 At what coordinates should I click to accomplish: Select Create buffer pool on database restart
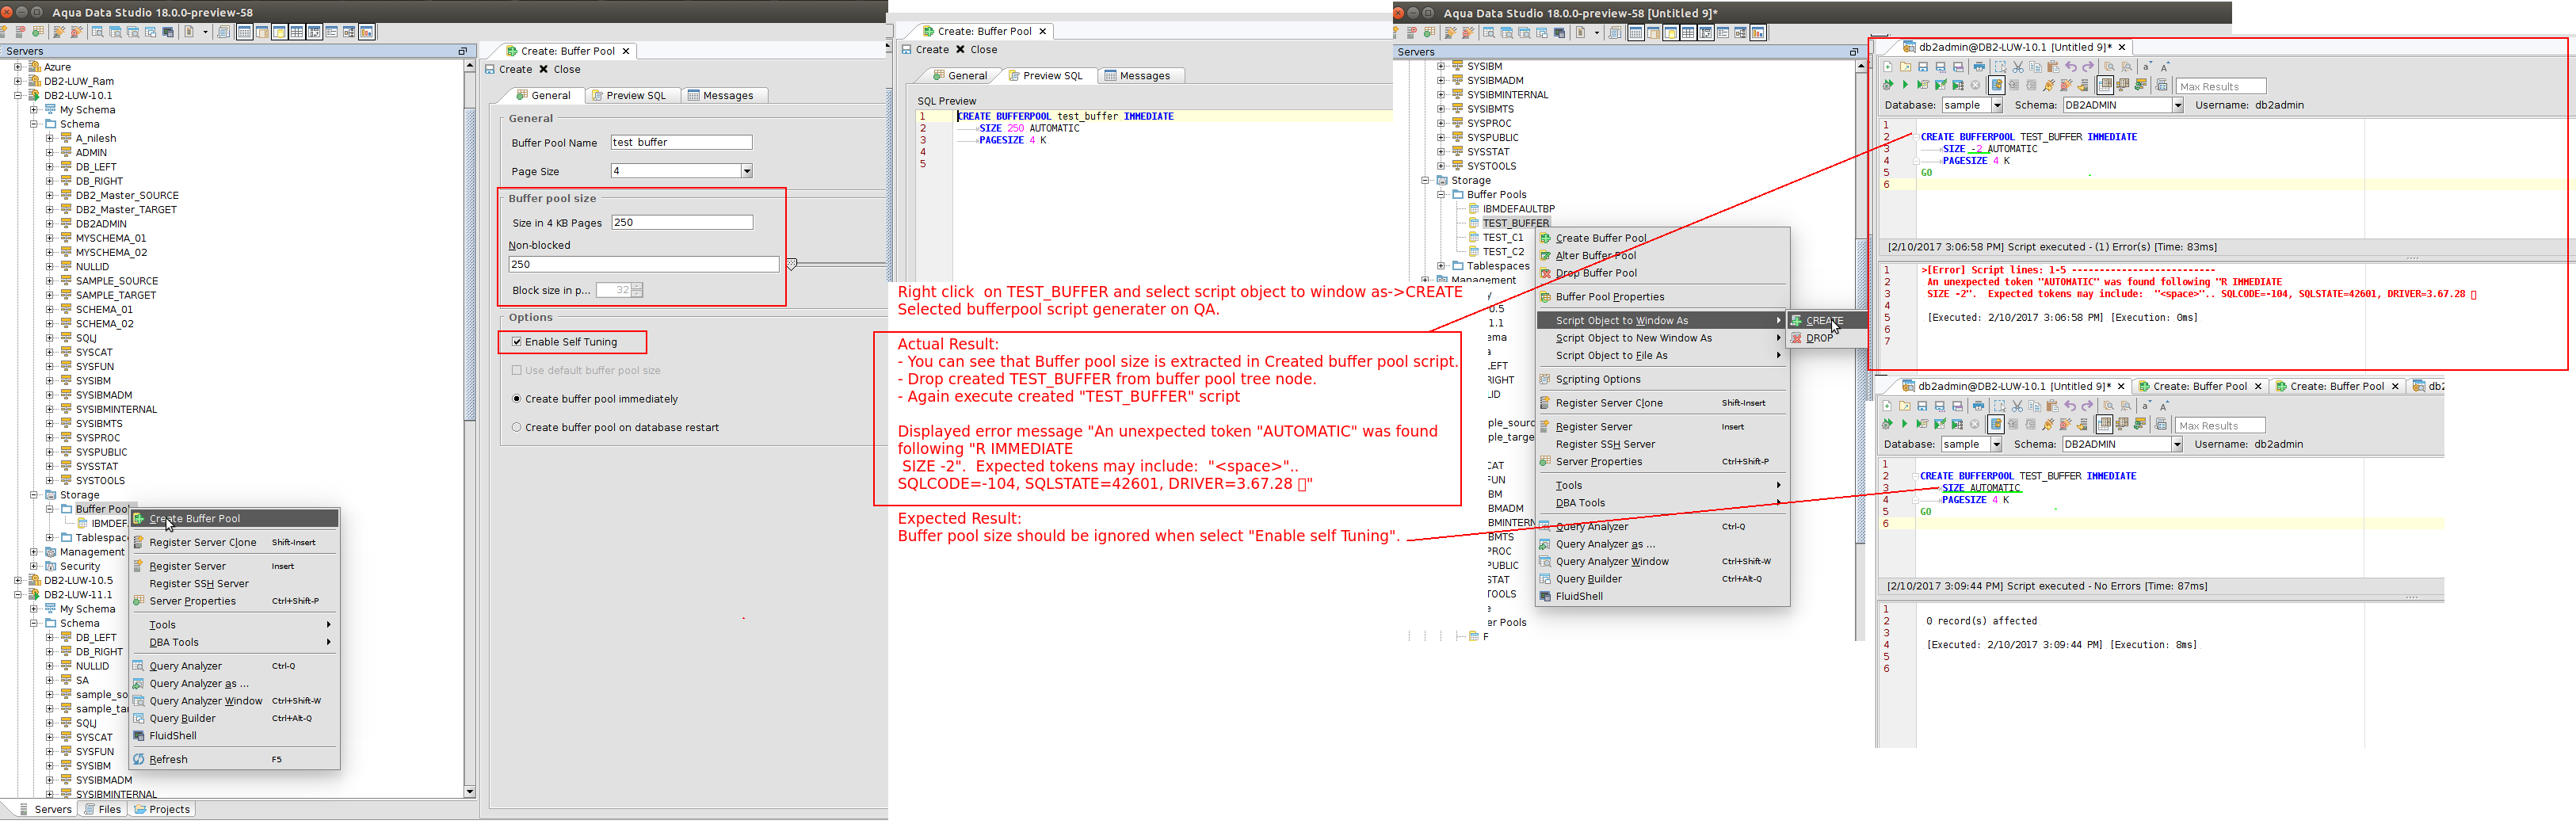pos(517,427)
